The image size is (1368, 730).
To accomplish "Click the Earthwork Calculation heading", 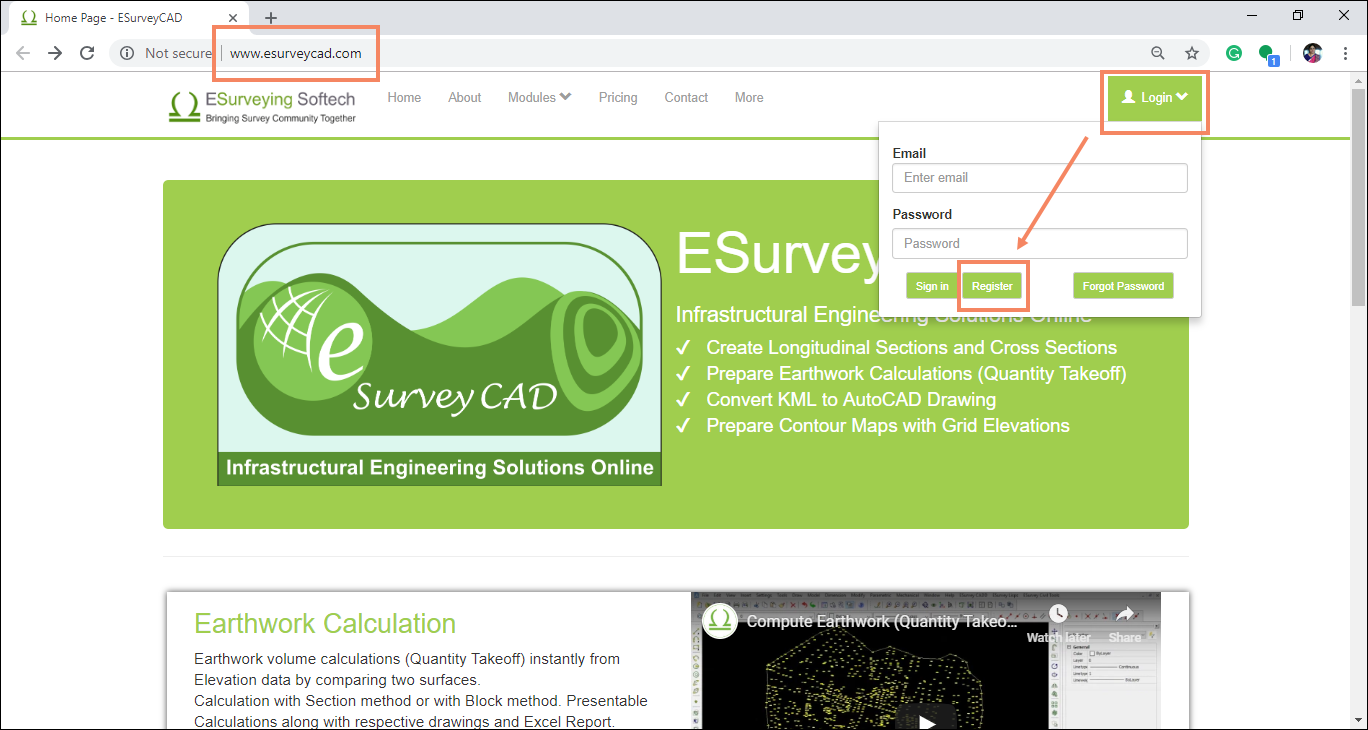I will pos(325,623).
